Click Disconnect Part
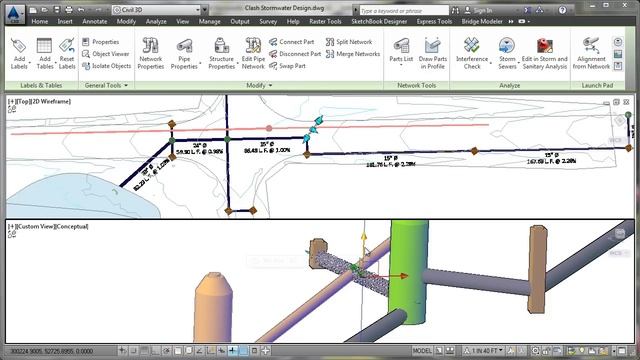 (295, 54)
